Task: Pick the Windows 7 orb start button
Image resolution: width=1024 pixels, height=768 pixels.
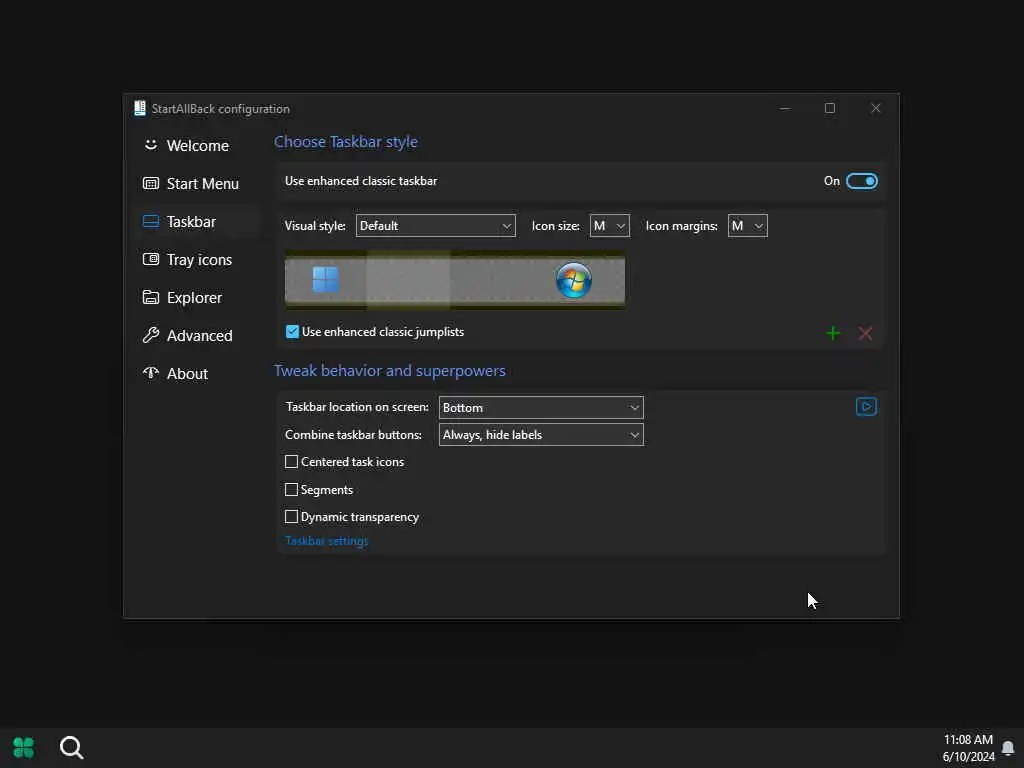Action: point(573,280)
